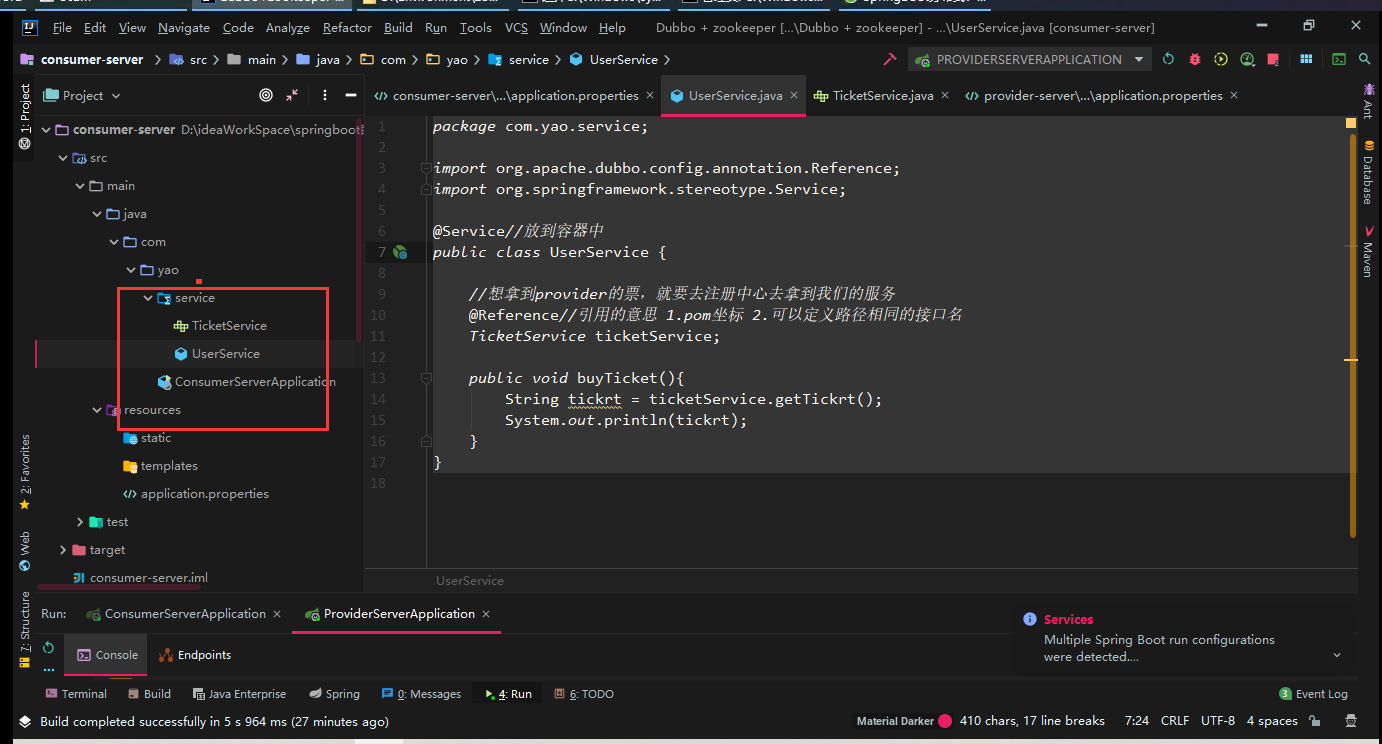Toggle the Terminal tool window
This screenshot has width=1382, height=744.
tap(76, 694)
